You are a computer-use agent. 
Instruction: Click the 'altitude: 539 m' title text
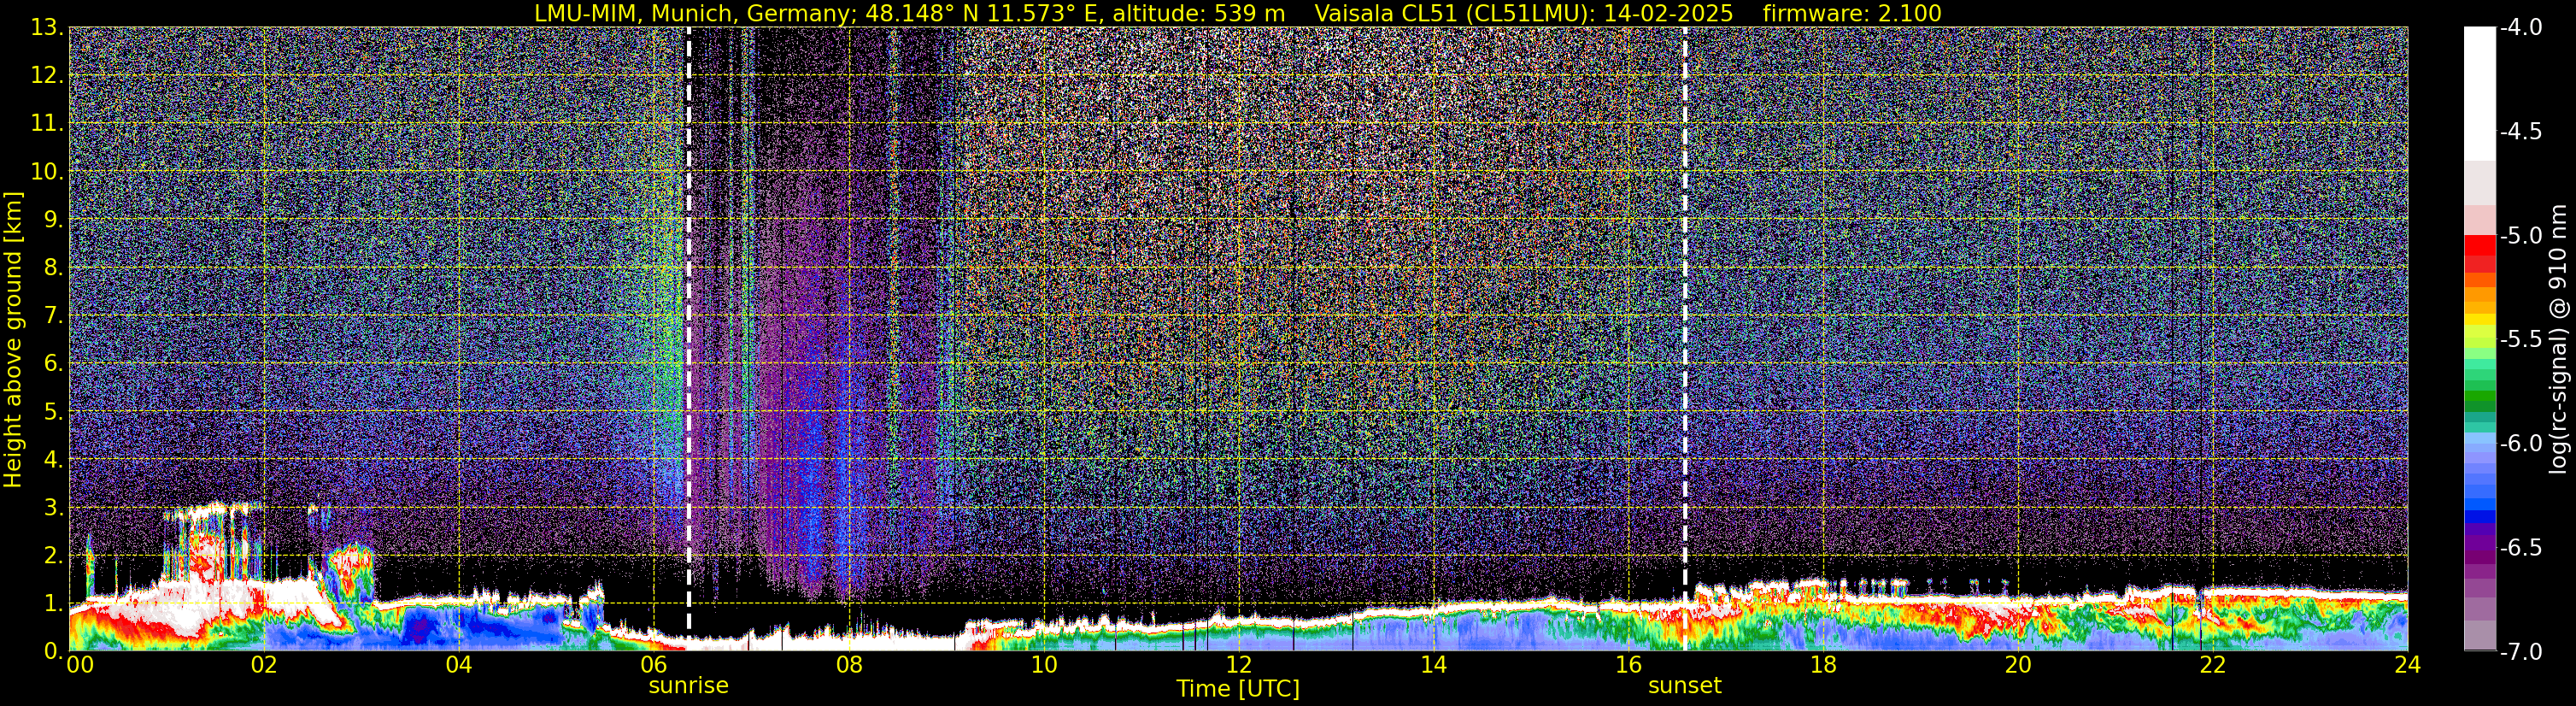click(x=1198, y=13)
